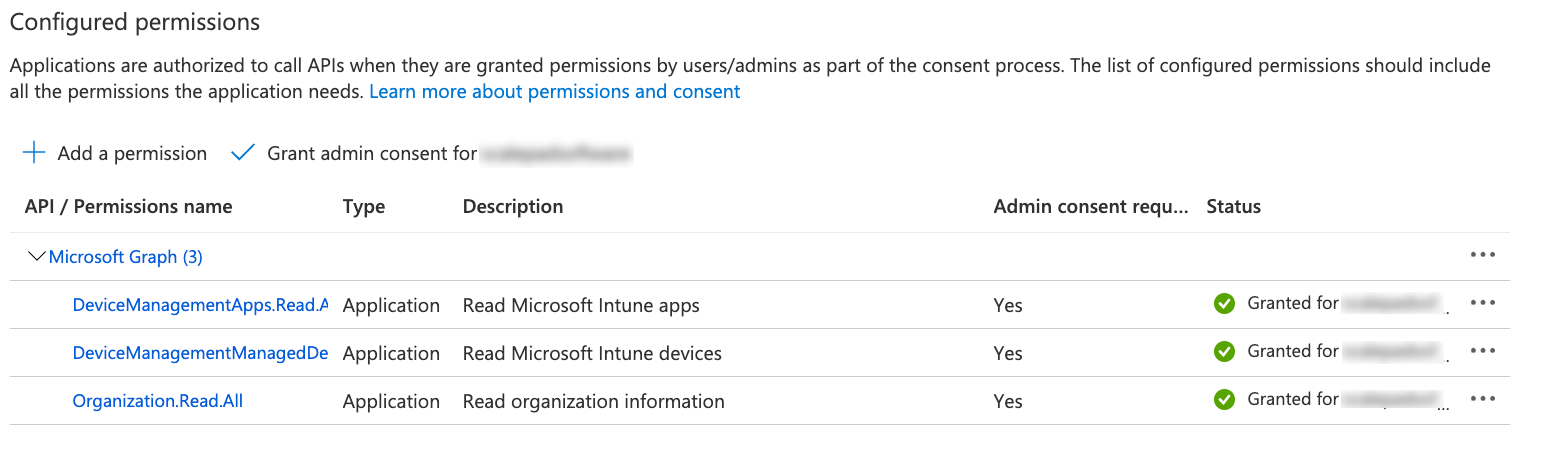The width and height of the screenshot is (1555, 456).
Task: Open the Organization.Read.All permission
Action: click(x=158, y=401)
